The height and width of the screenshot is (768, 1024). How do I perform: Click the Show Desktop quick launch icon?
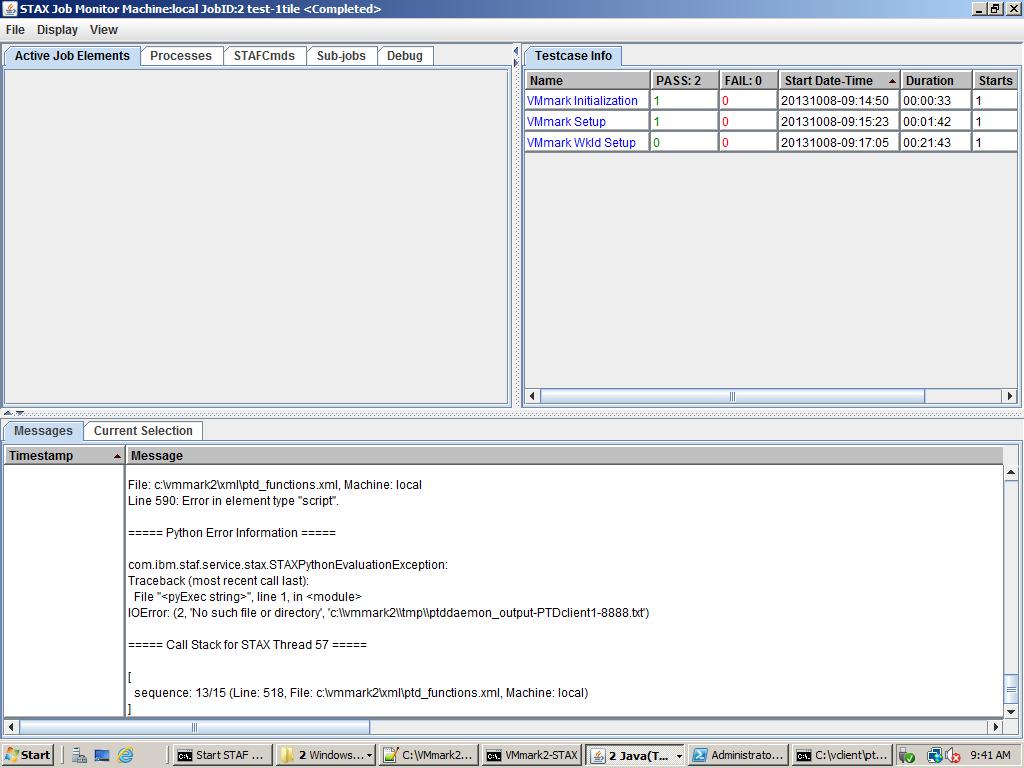pyautogui.click(x=102, y=755)
